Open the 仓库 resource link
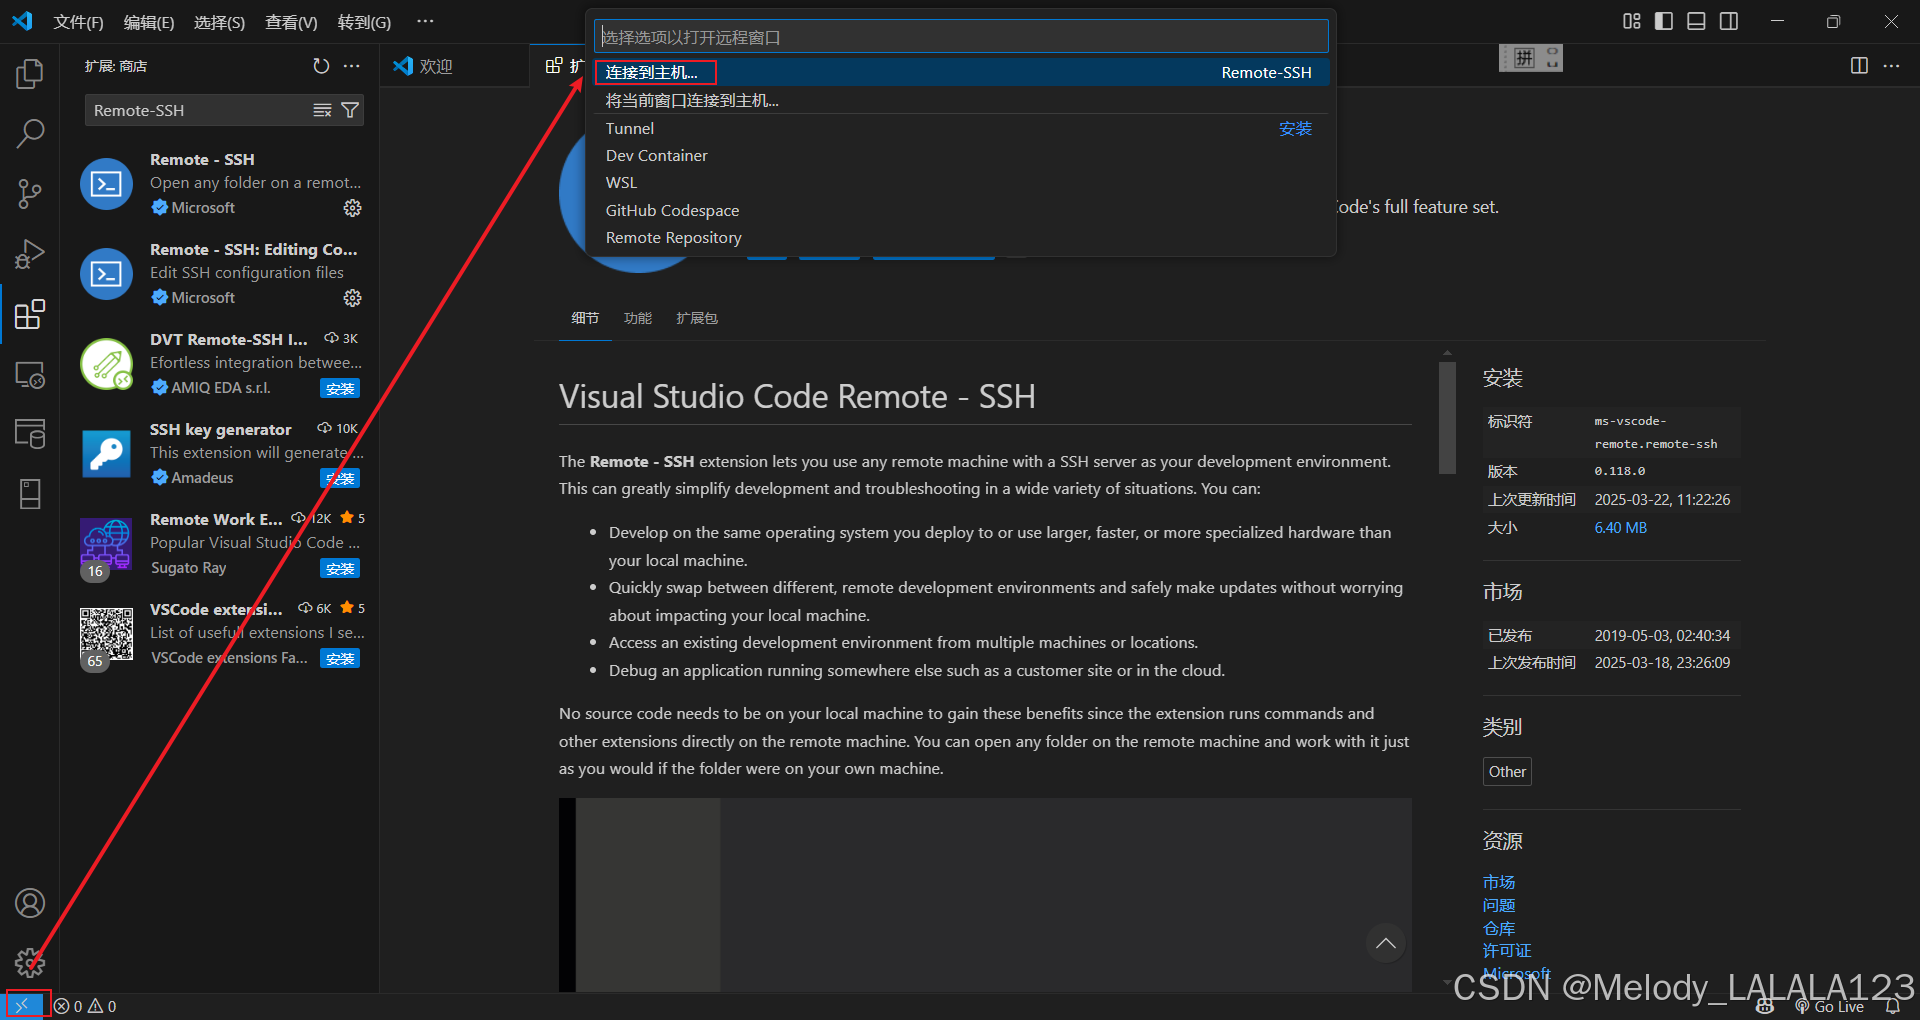 tap(1499, 928)
